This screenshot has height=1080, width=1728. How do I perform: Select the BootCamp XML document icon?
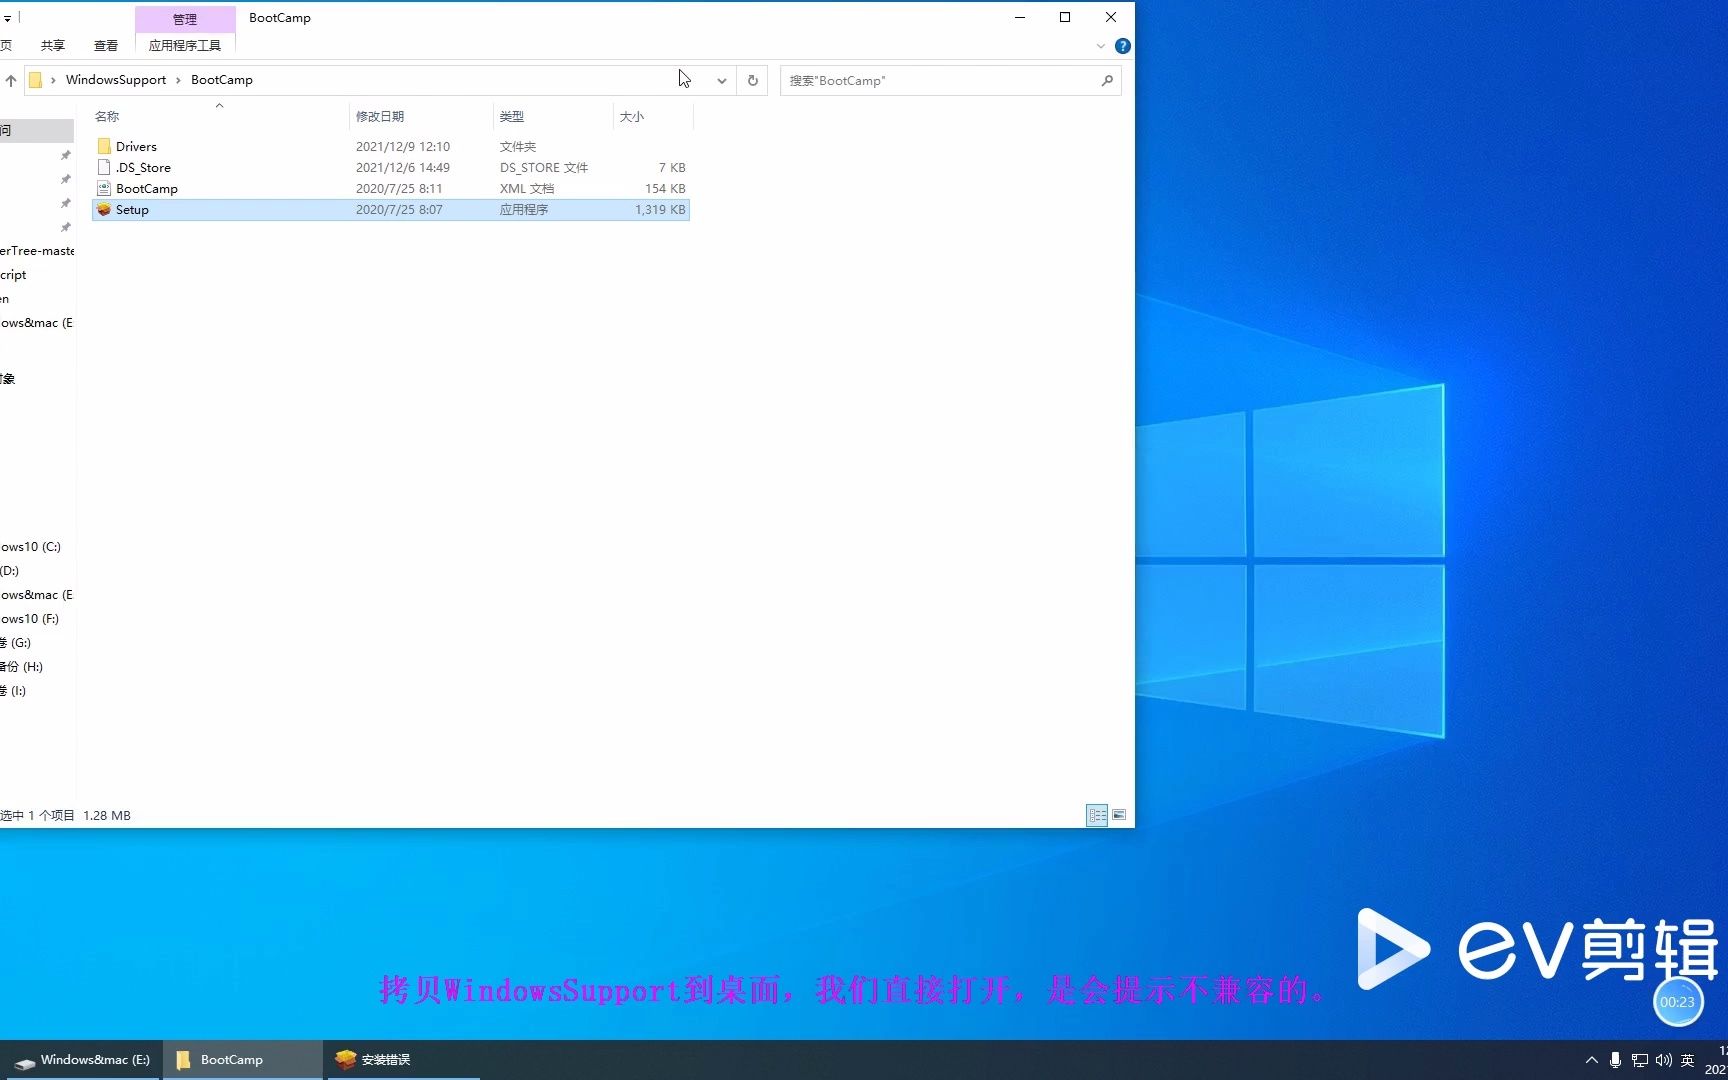point(104,188)
